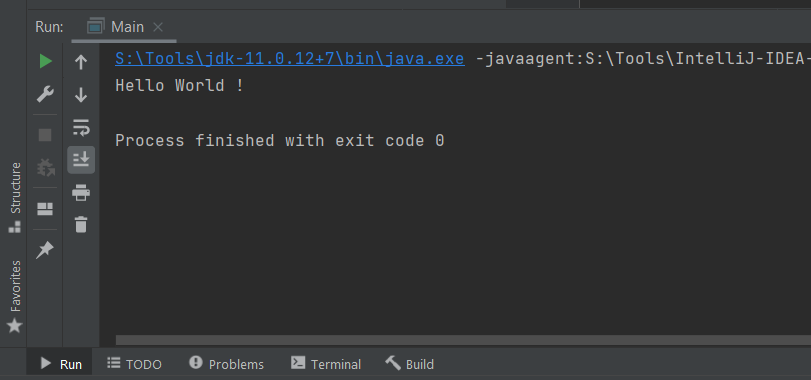
Task: Click the Print console output icon
Action: (81, 192)
